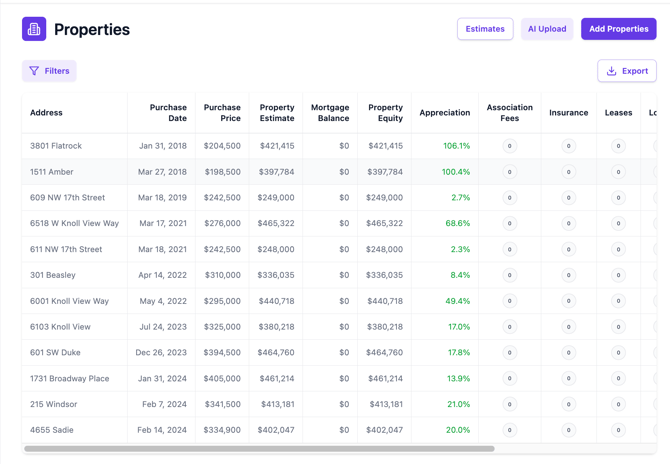
Task: Click Leases count badge for 4655 Sadie
Action: coord(618,430)
